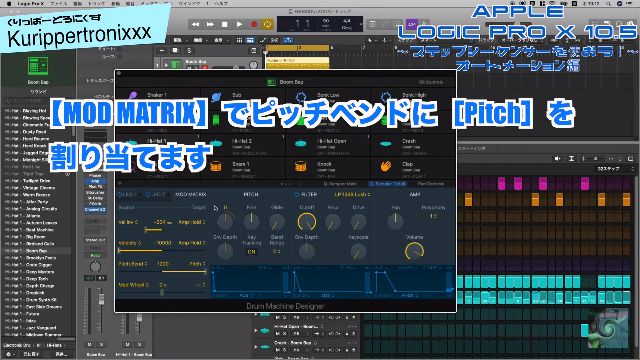Open the Logic Pro X menu

(30, 3)
